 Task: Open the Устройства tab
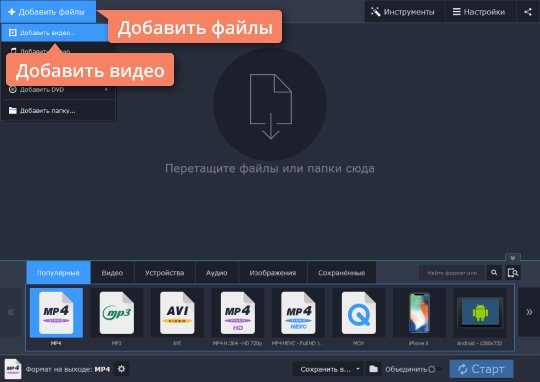[x=165, y=273]
